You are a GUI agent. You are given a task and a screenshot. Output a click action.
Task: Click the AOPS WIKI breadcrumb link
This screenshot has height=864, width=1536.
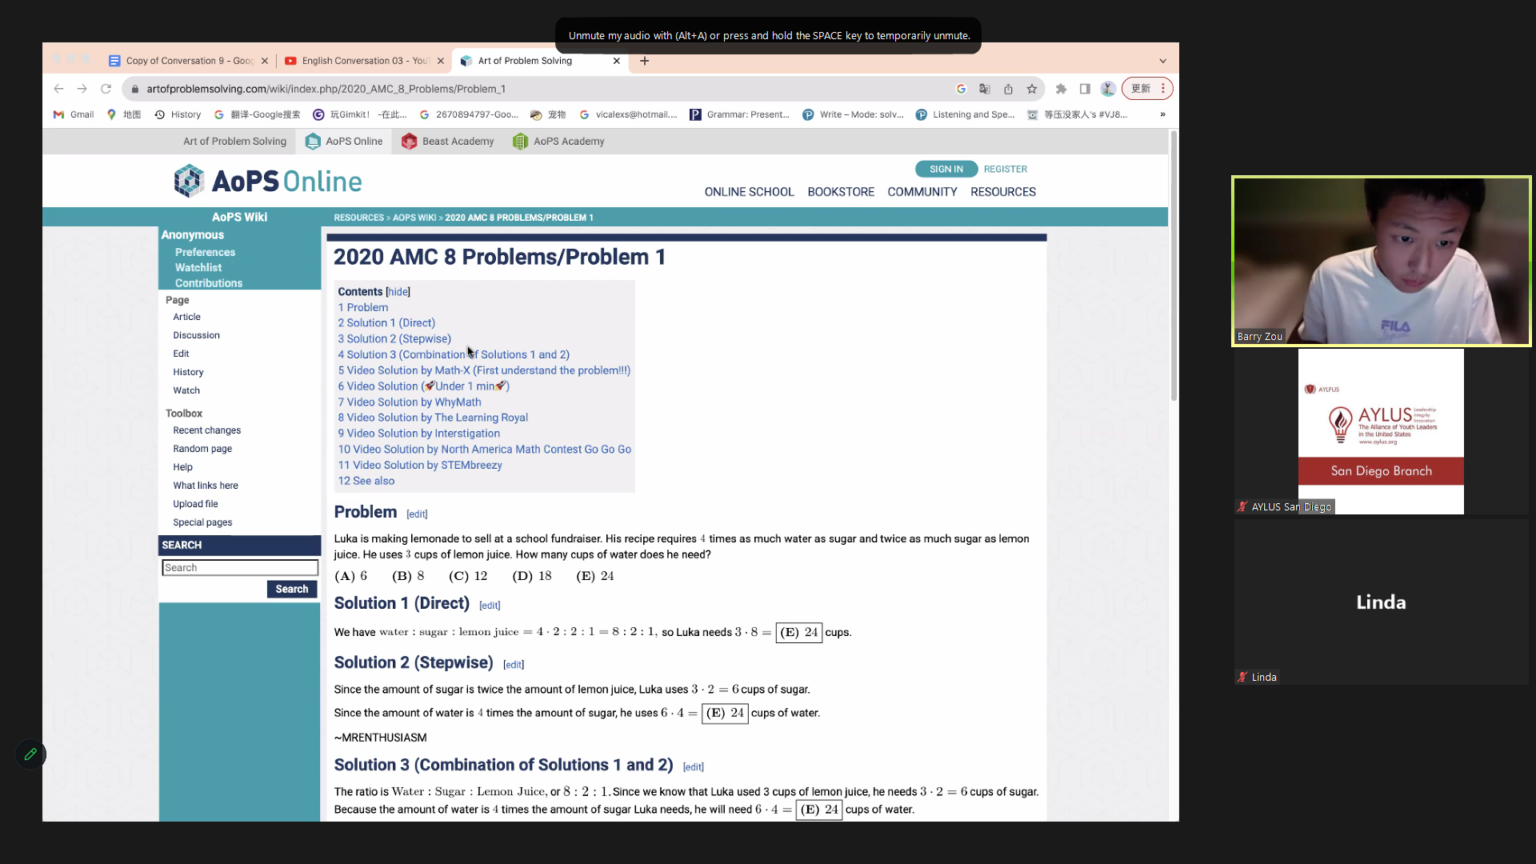pos(414,218)
